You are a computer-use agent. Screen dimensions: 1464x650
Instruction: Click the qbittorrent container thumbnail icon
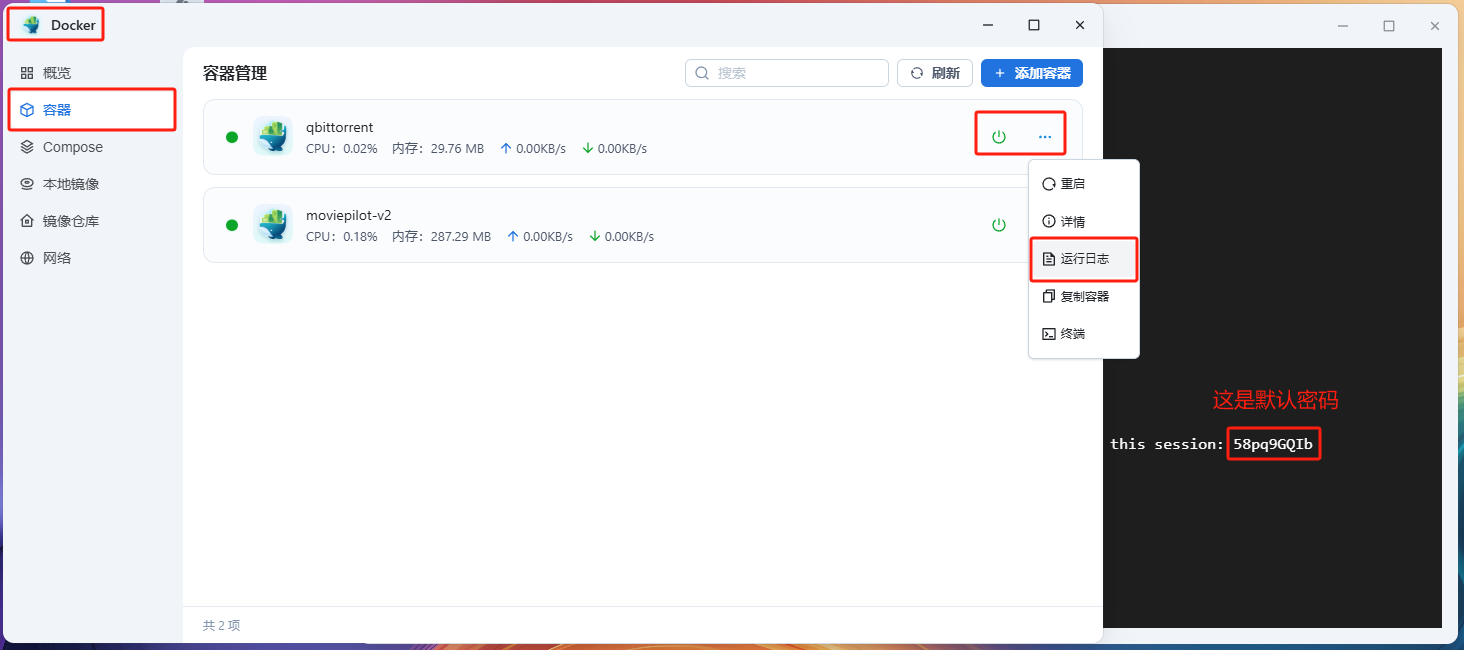(273, 136)
